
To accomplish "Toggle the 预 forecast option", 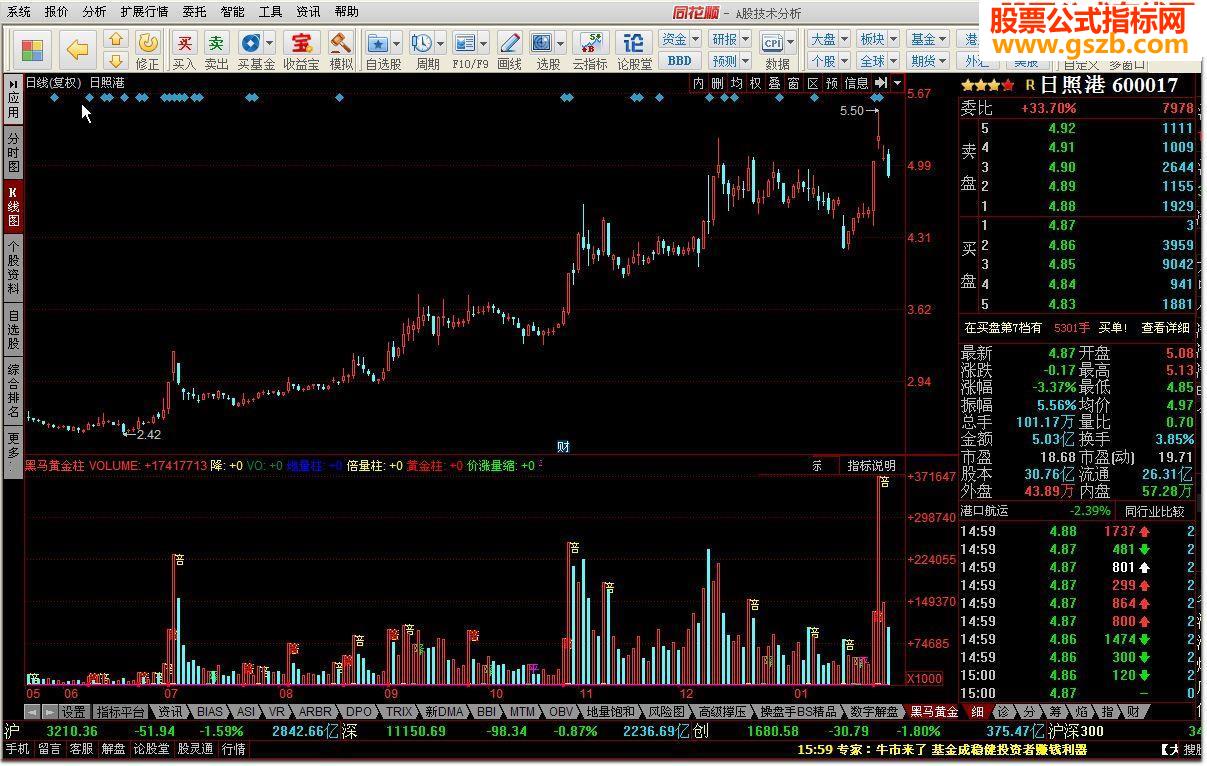I will click(x=832, y=83).
